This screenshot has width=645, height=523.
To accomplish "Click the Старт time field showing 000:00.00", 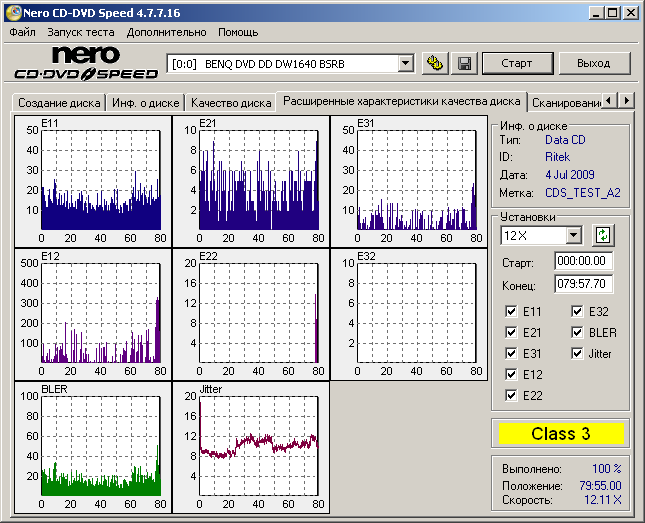I will (583, 261).
